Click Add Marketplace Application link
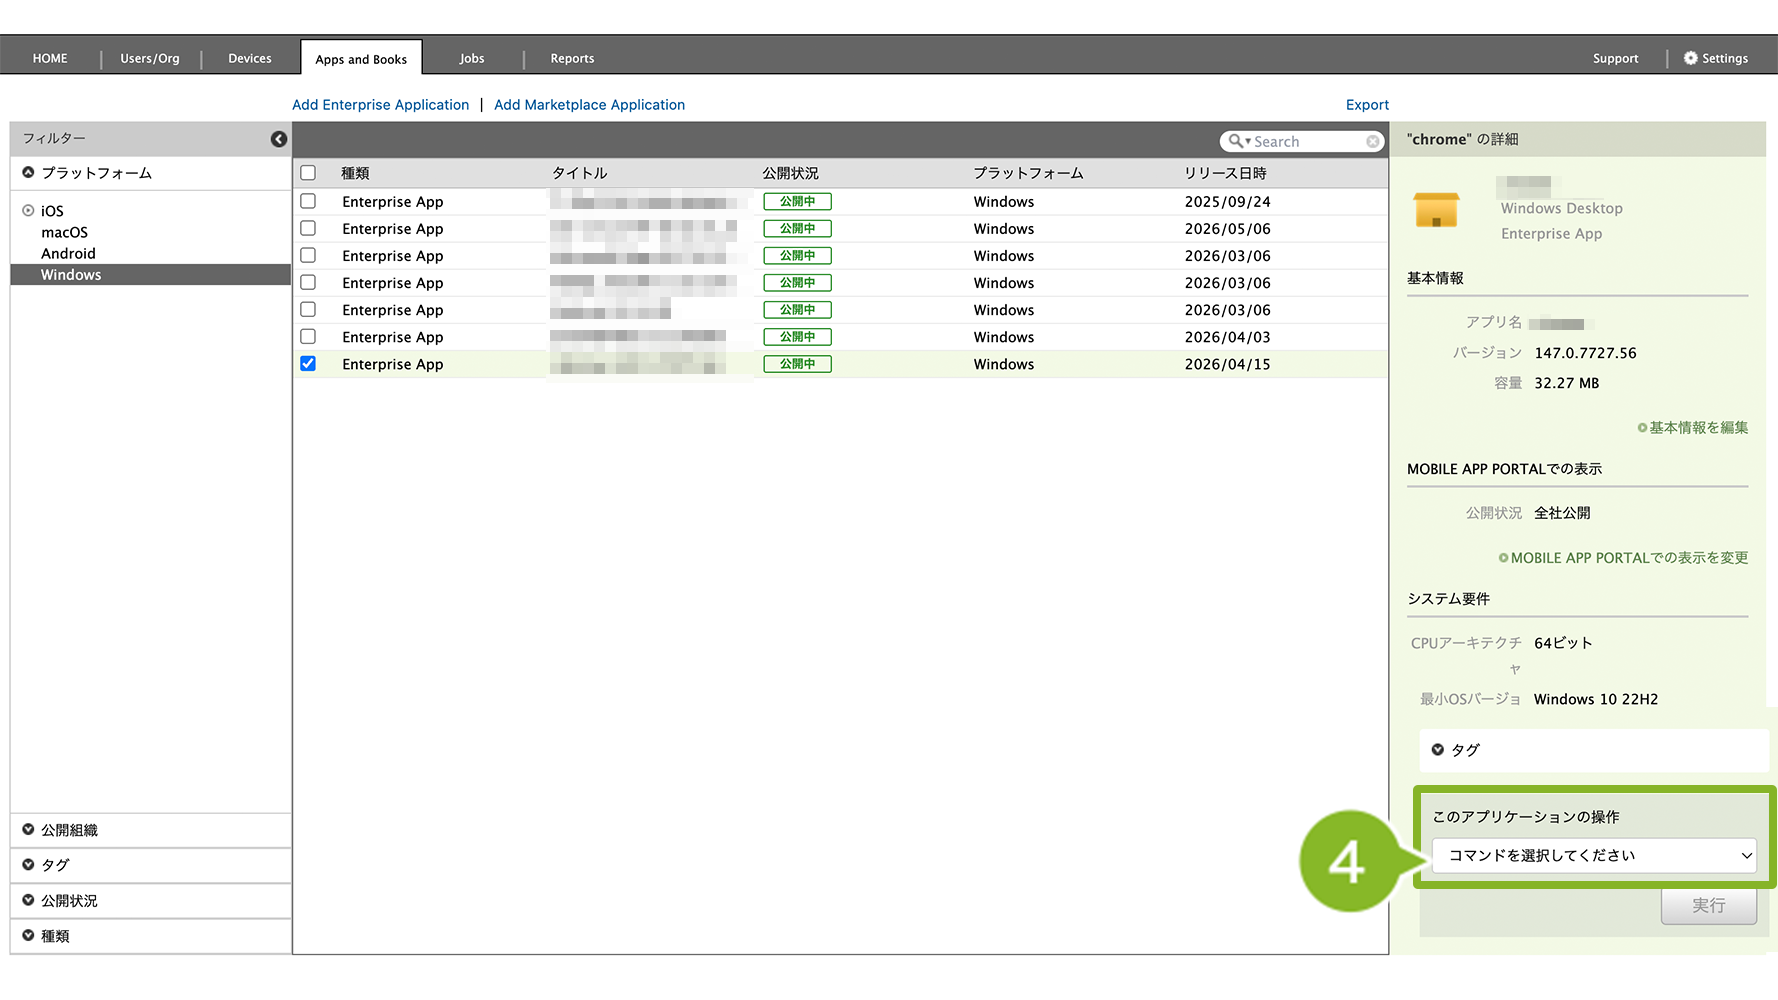This screenshot has width=1778, height=1000. pos(589,105)
